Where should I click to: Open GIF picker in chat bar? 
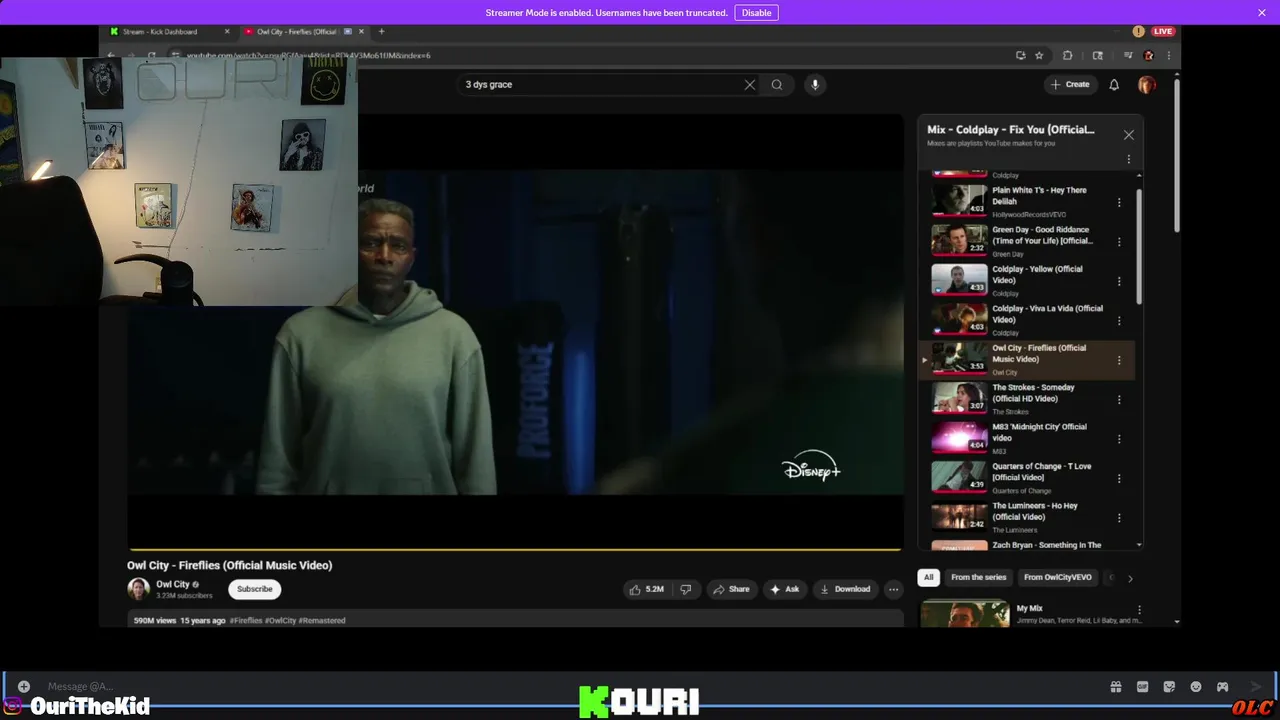[1143, 686]
